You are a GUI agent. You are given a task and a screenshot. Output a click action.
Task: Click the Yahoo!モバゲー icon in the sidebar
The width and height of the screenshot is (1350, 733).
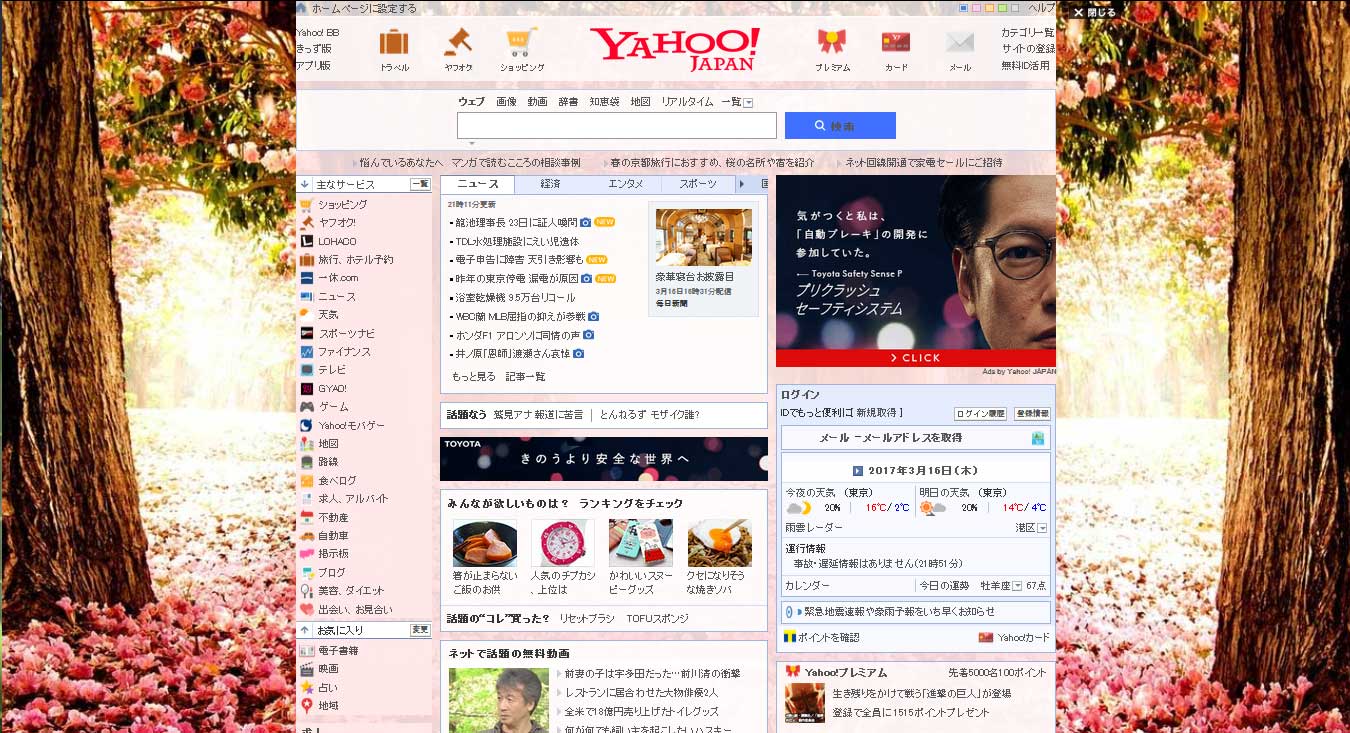[x=307, y=425]
